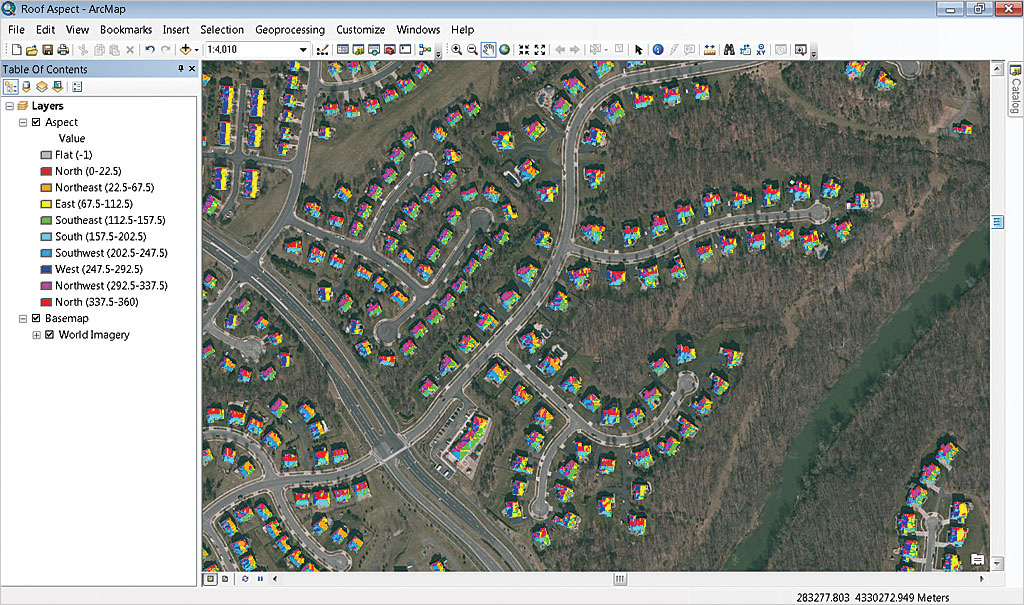The width and height of the screenshot is (1024, 605).
Task: Open the docked Catalog tab
Action: tap(1016, 90)
